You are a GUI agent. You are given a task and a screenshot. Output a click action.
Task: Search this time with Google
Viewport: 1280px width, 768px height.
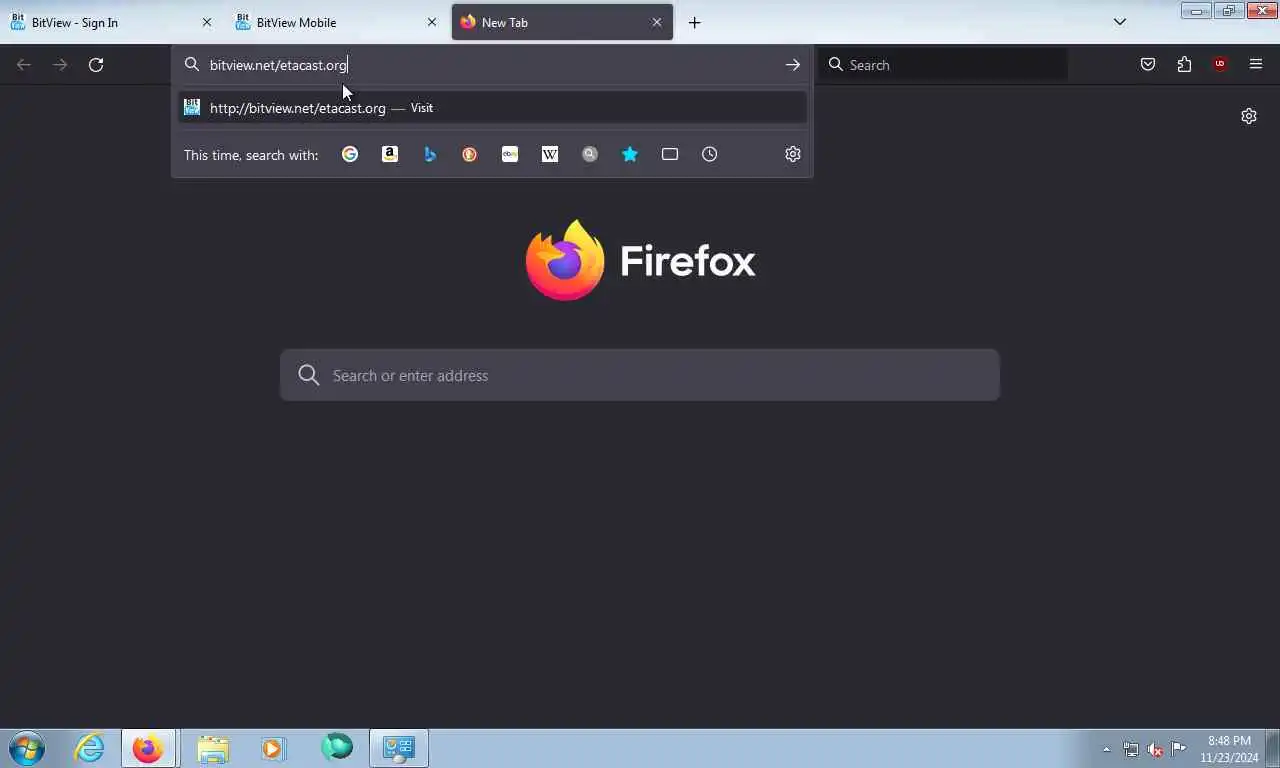pyautogui.click(x=350, y=154)
